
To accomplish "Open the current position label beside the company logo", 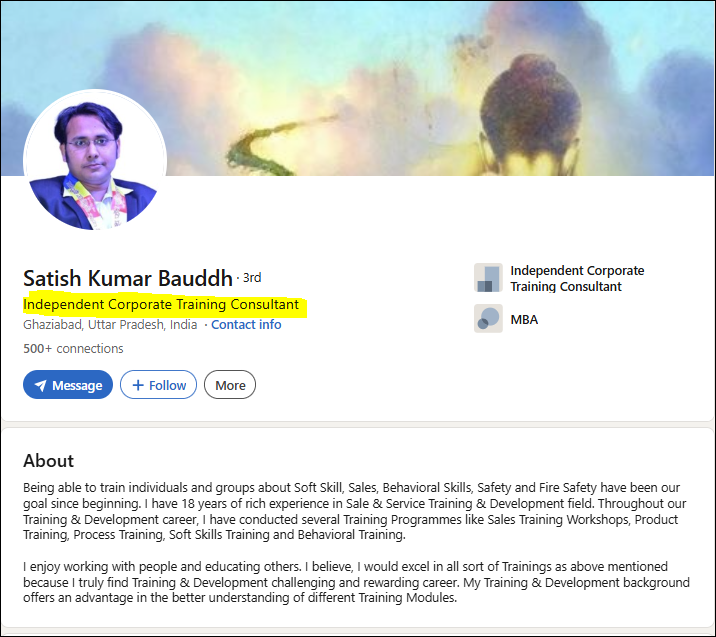I will 577,278.
